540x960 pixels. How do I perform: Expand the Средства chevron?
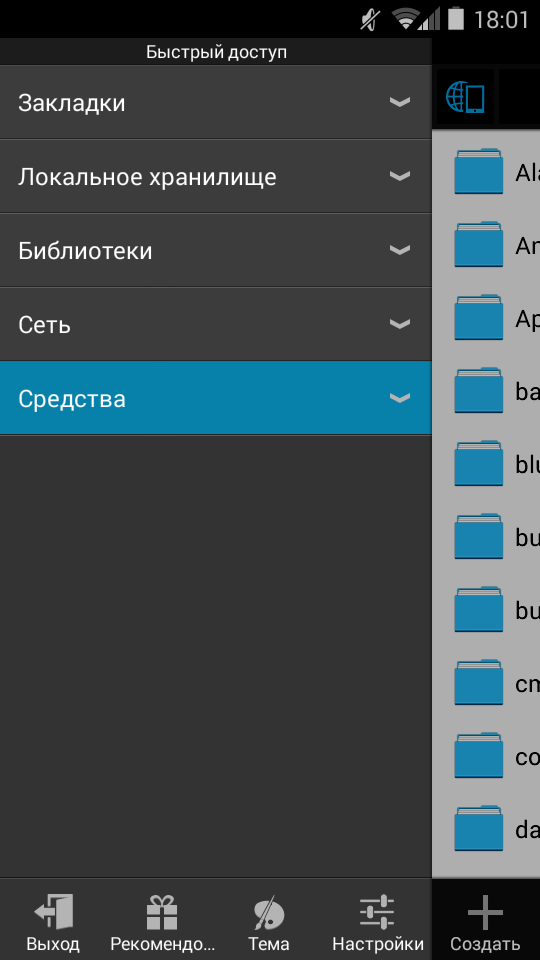pyautogui.click(x=400, y=398)
